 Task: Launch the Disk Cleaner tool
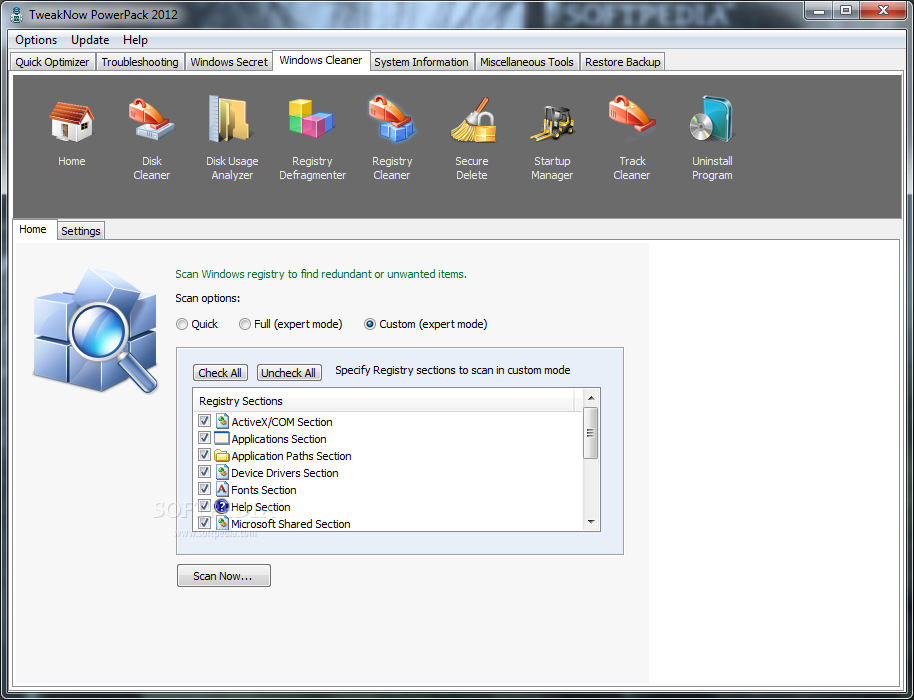[152, 119]
